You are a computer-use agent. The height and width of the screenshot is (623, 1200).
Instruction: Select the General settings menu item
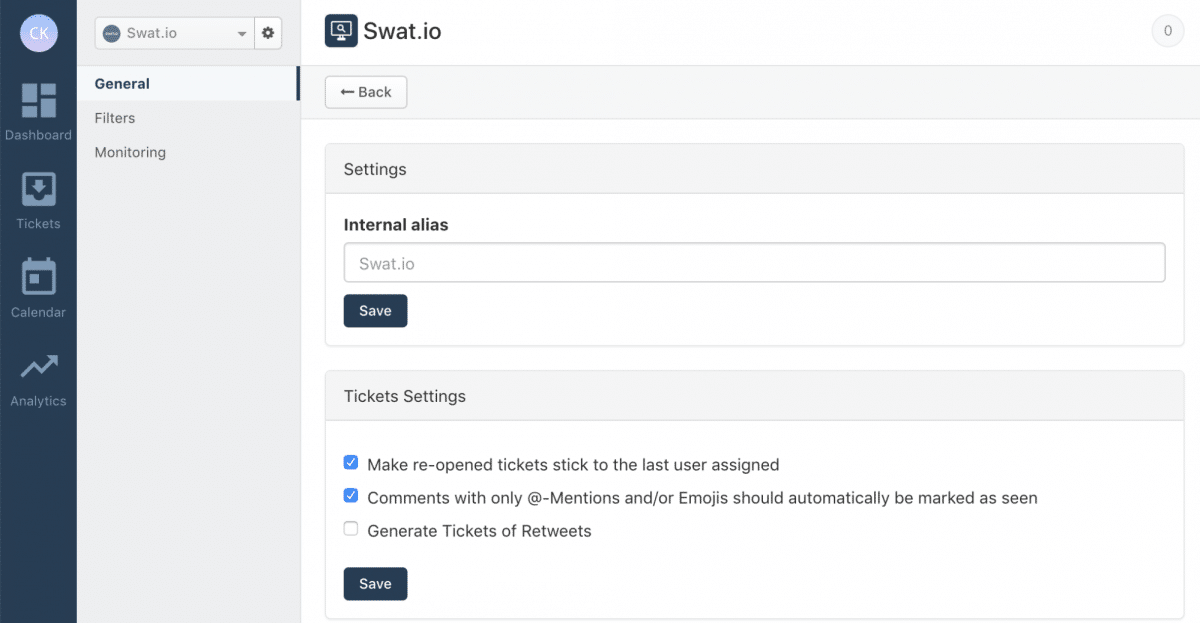187,84
